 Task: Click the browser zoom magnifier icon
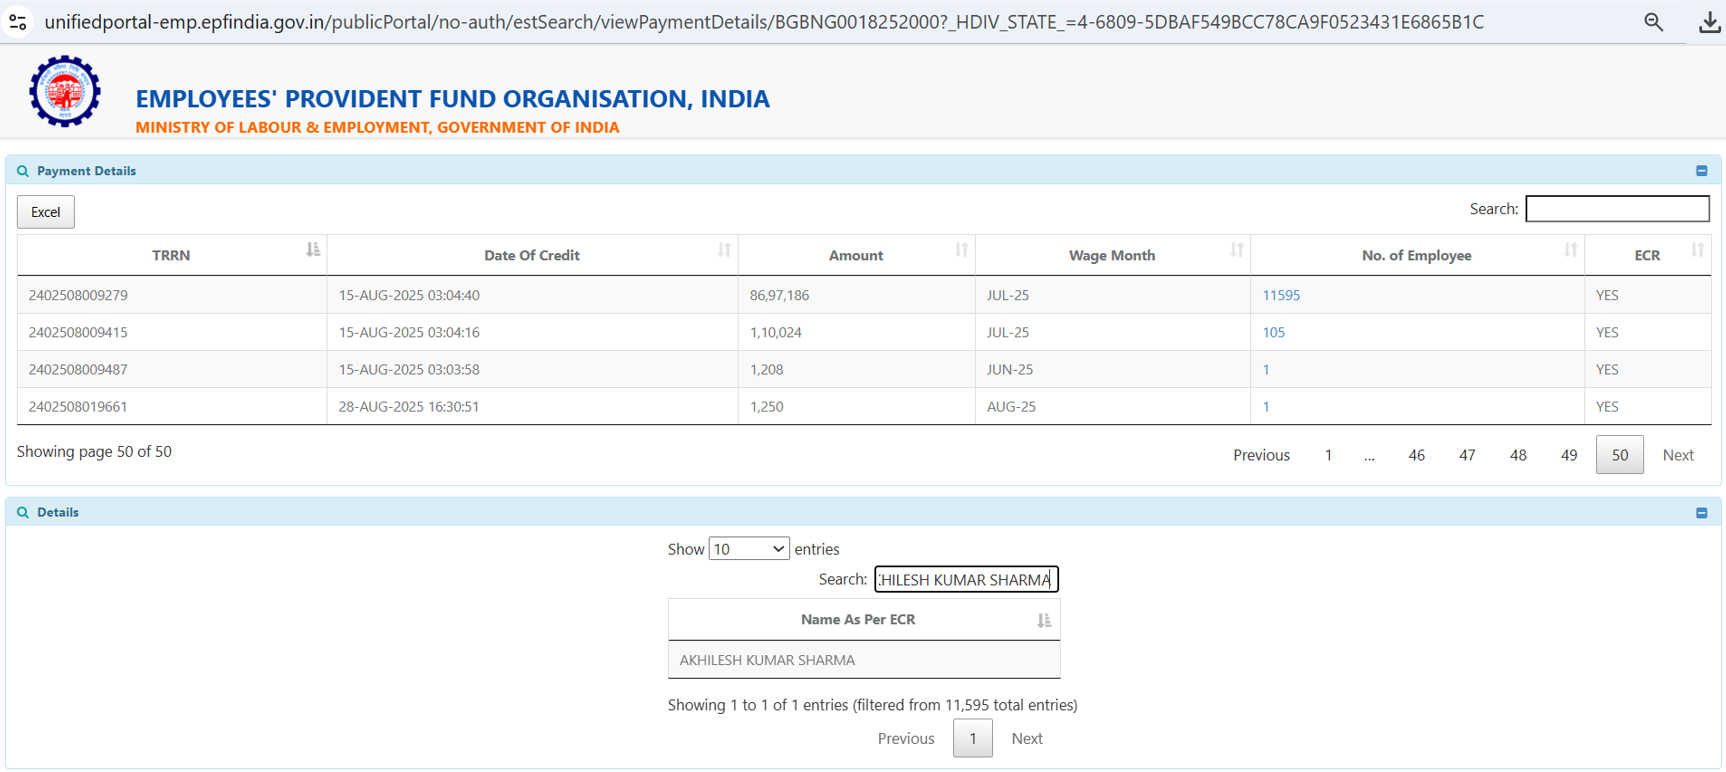tap(1653, 22)
